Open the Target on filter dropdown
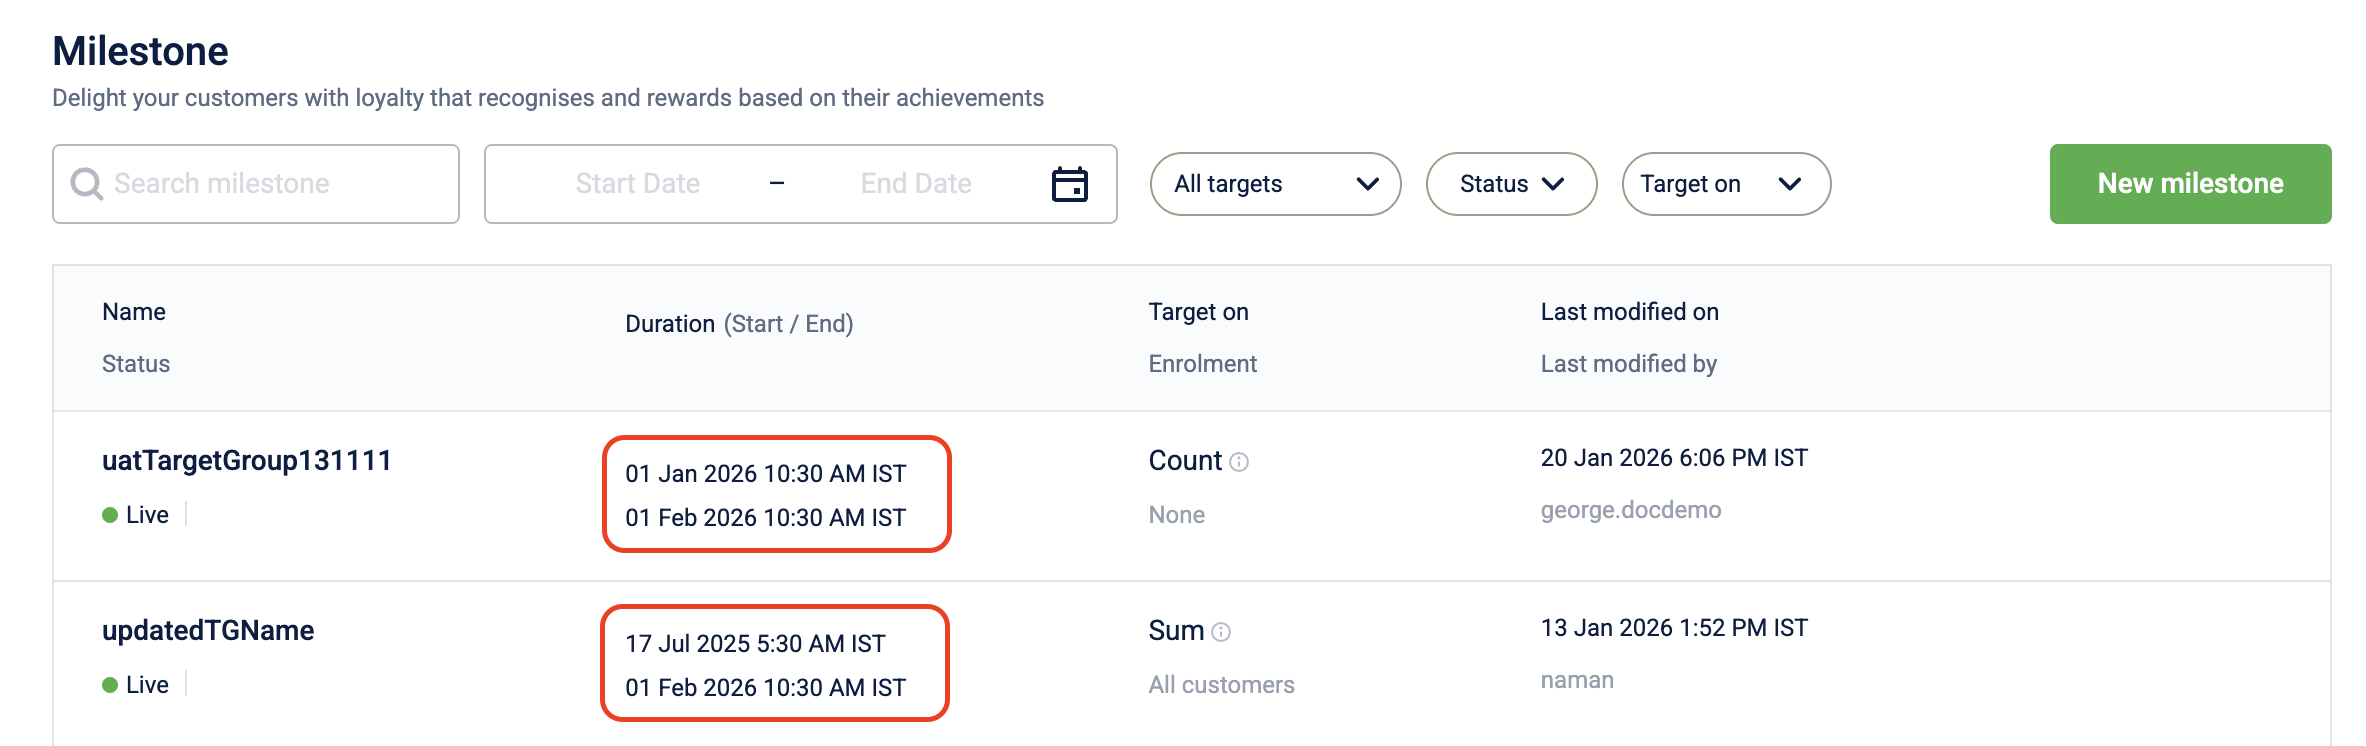Image resolution: width=2366 pixels, height=746 pixels. [x=1726, y=184]
